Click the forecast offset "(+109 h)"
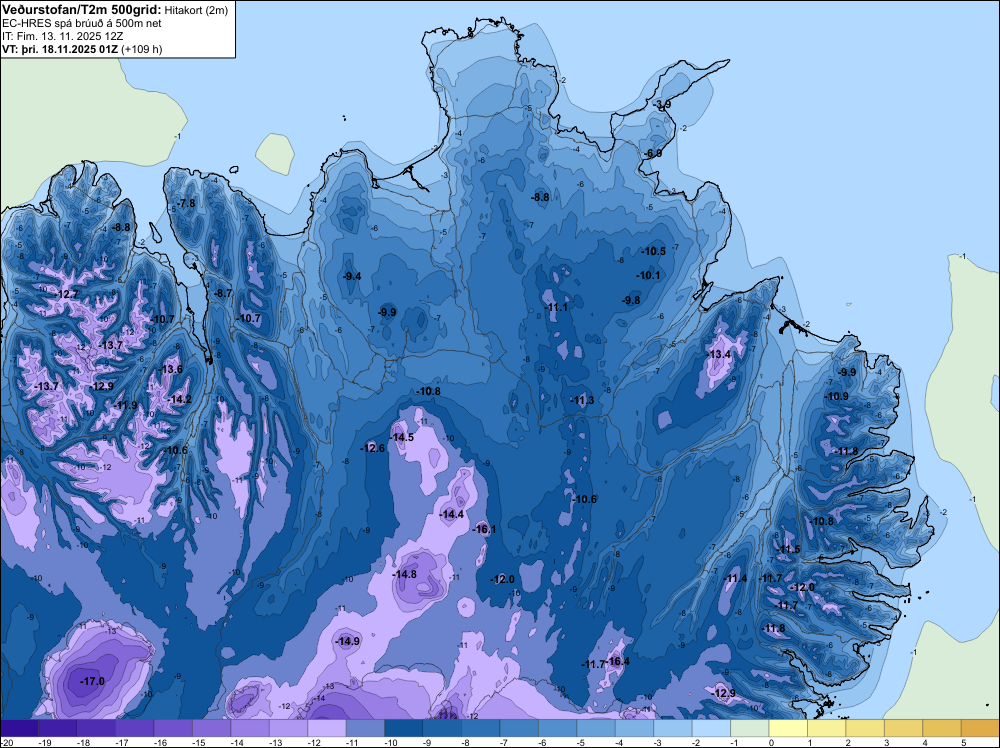 pyautogui.click(x=142, y=49)
